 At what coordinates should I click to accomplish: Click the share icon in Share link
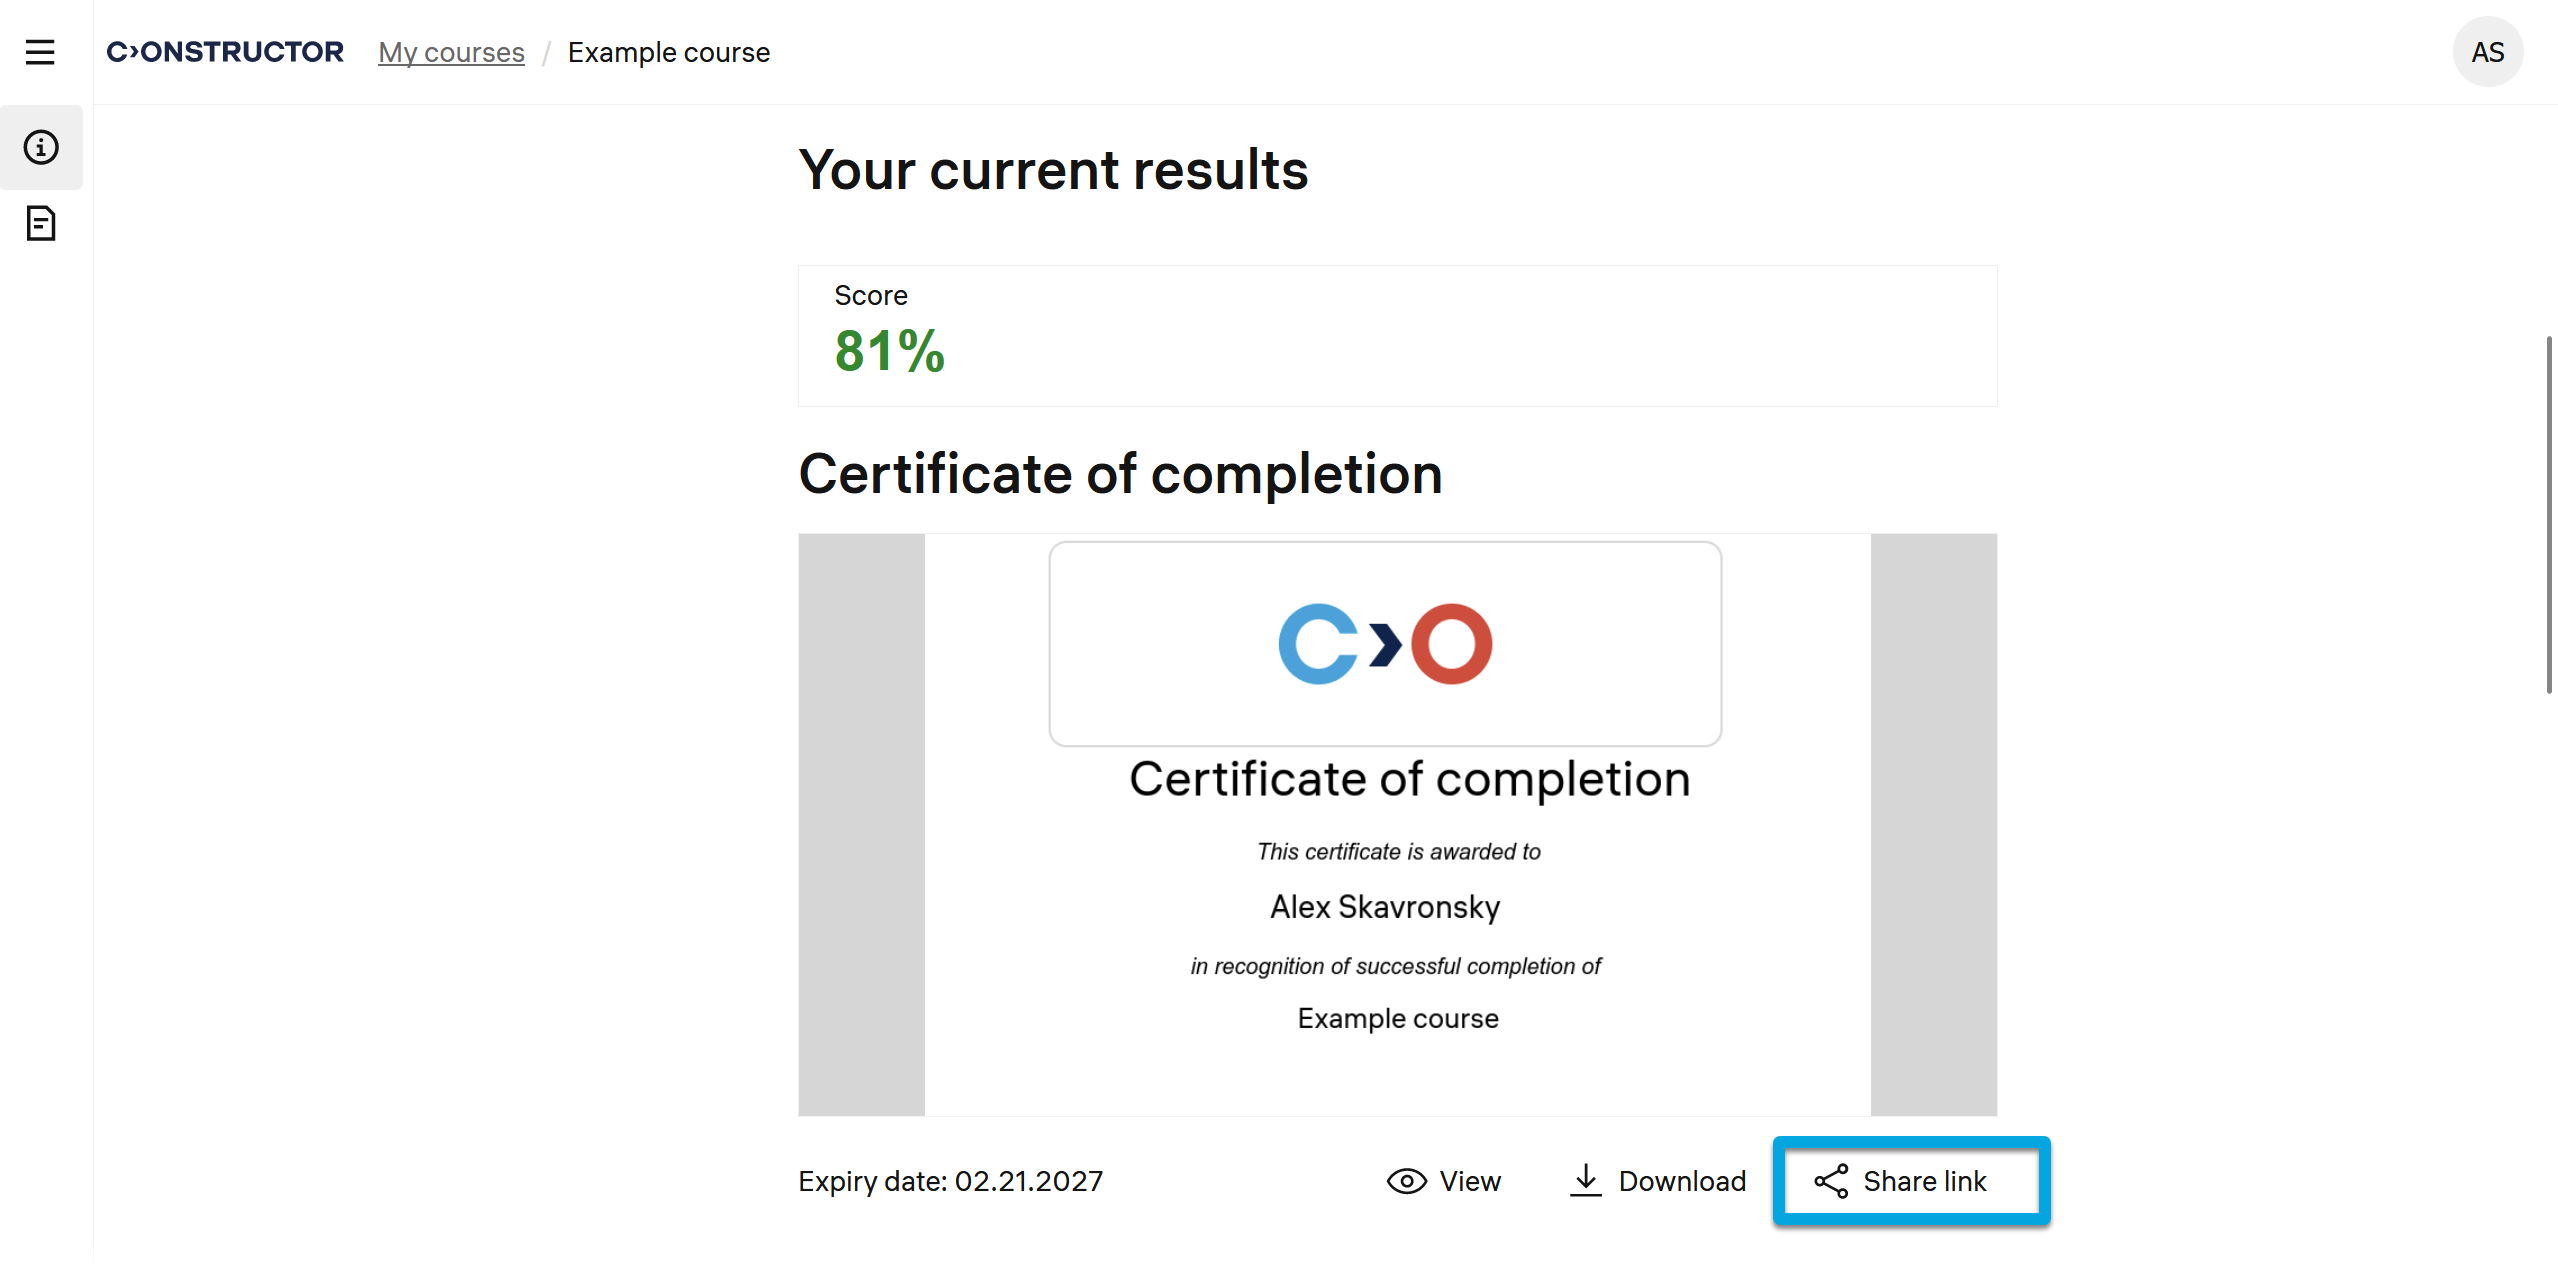(1831, 1181)
